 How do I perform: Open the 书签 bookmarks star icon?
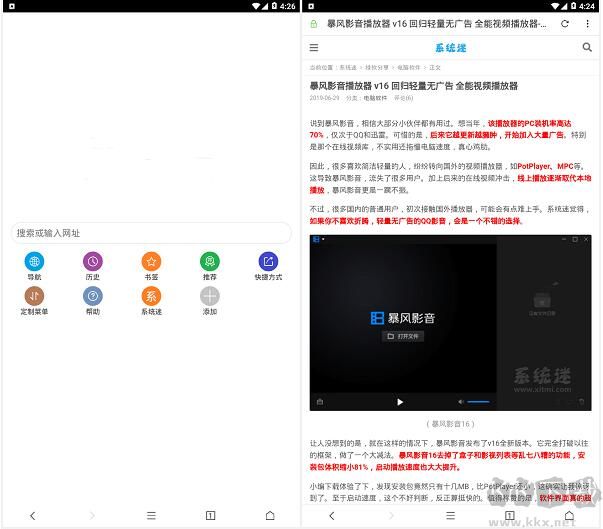tap(151, 261)
